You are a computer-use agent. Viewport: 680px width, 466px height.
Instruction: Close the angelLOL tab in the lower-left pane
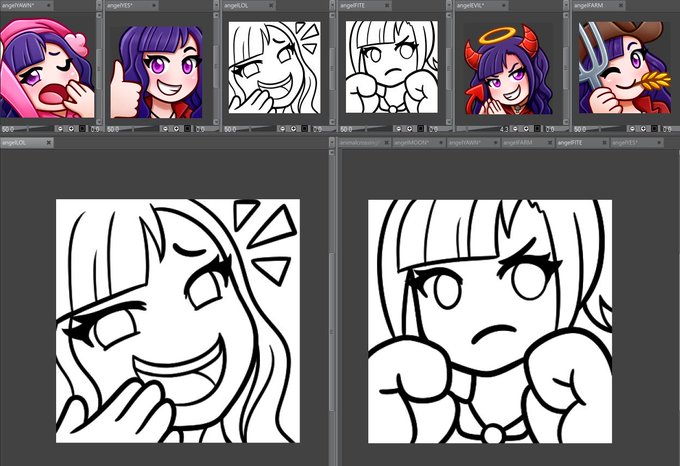pyautogui.click(x=49, y=142)
